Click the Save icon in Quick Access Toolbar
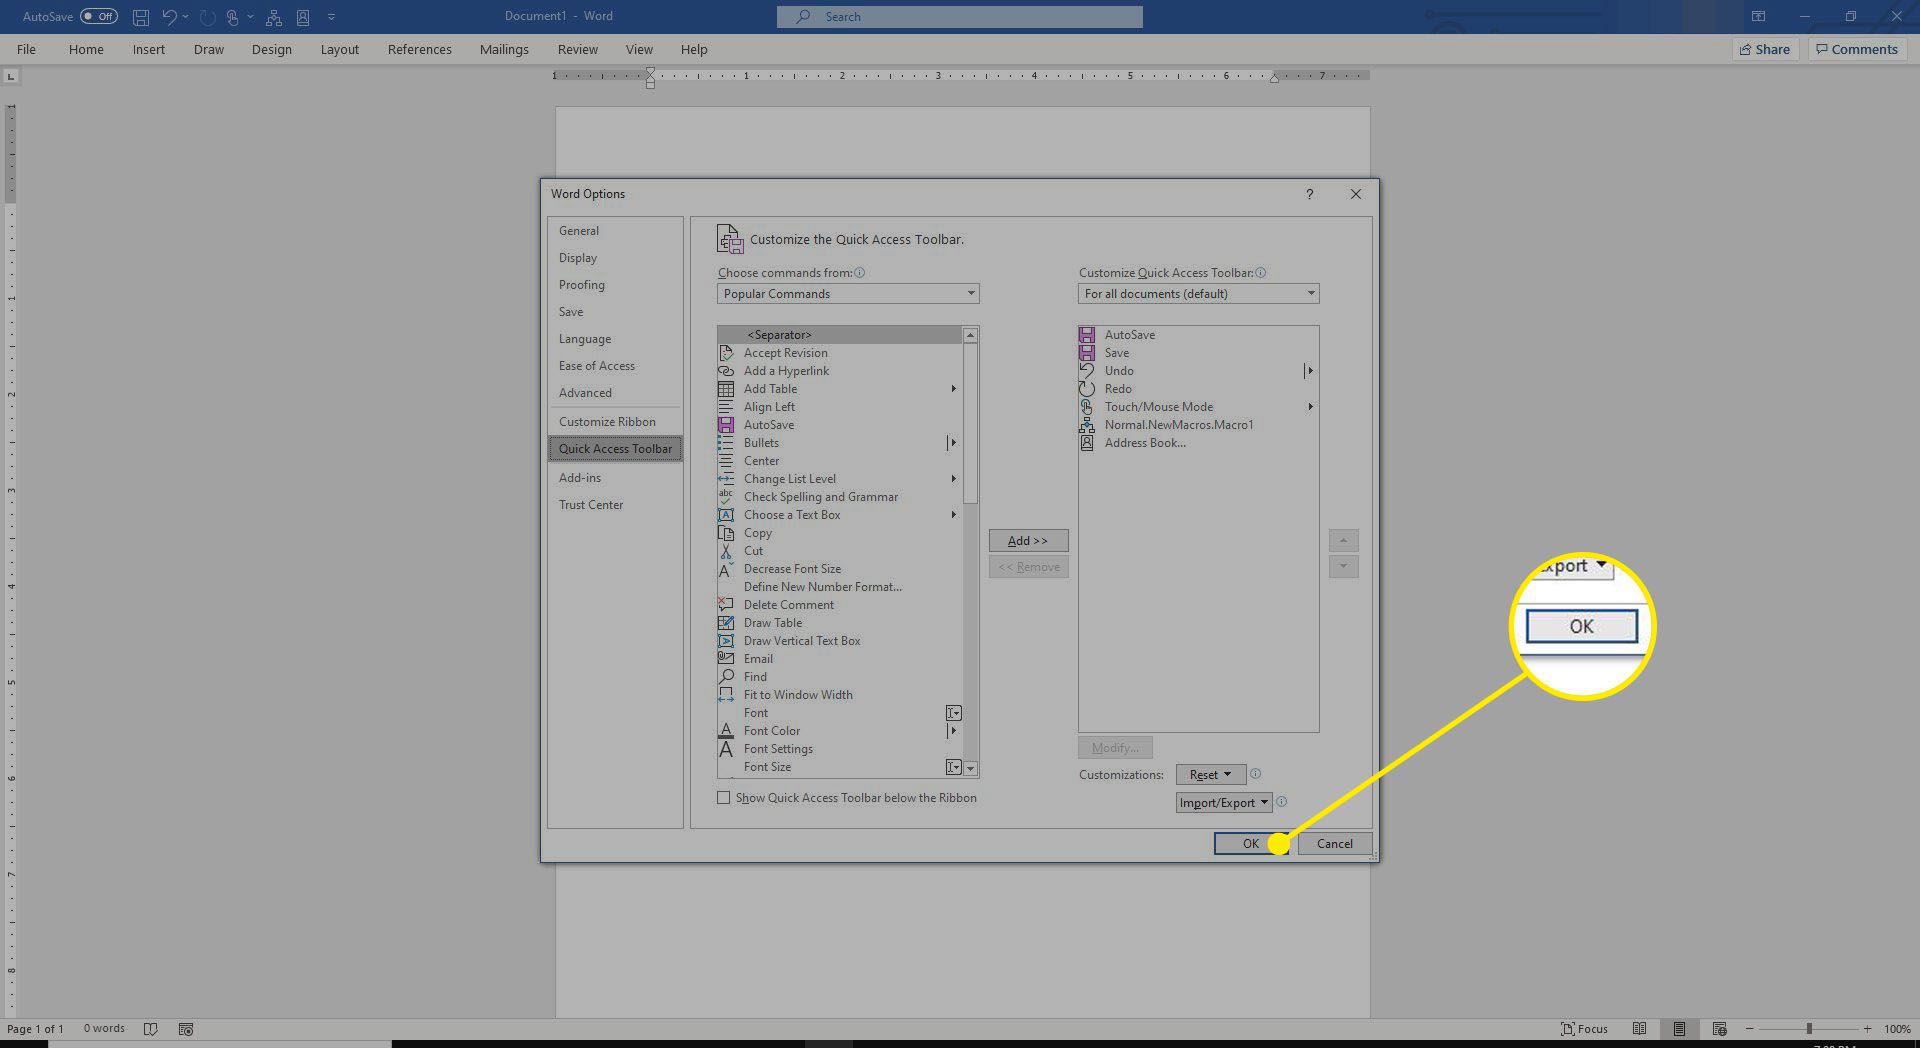Screen dimensions: 1920x1048 (x=141, y=17)
